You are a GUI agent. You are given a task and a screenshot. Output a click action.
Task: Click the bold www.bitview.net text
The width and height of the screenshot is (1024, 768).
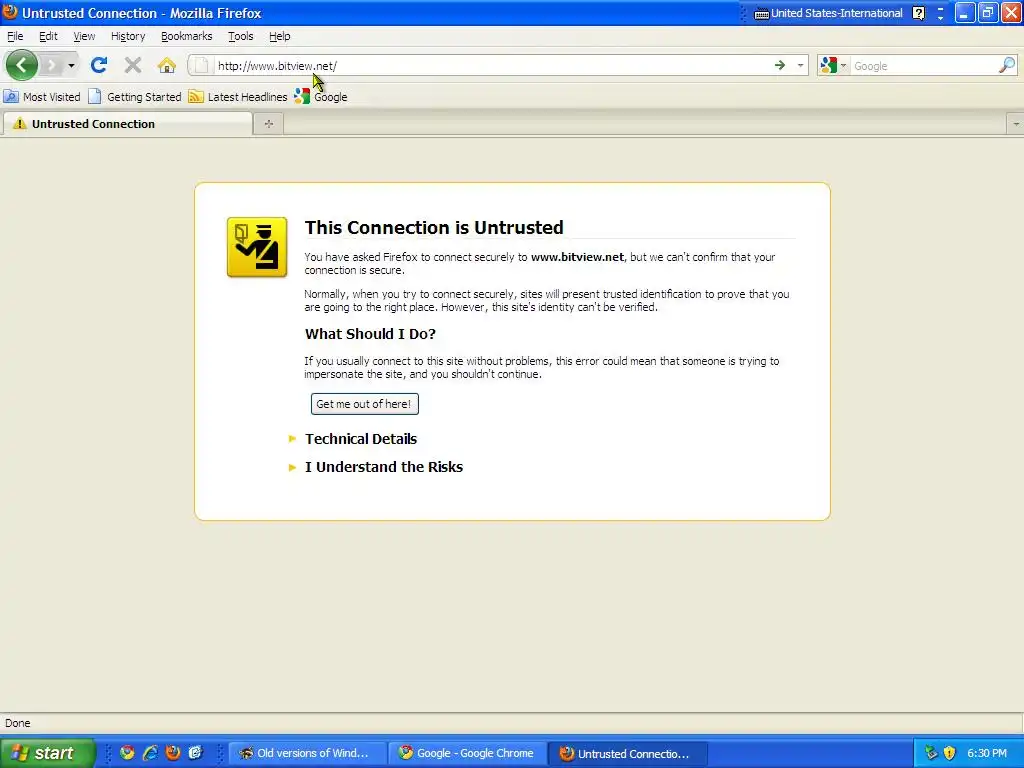coord(577,257)
